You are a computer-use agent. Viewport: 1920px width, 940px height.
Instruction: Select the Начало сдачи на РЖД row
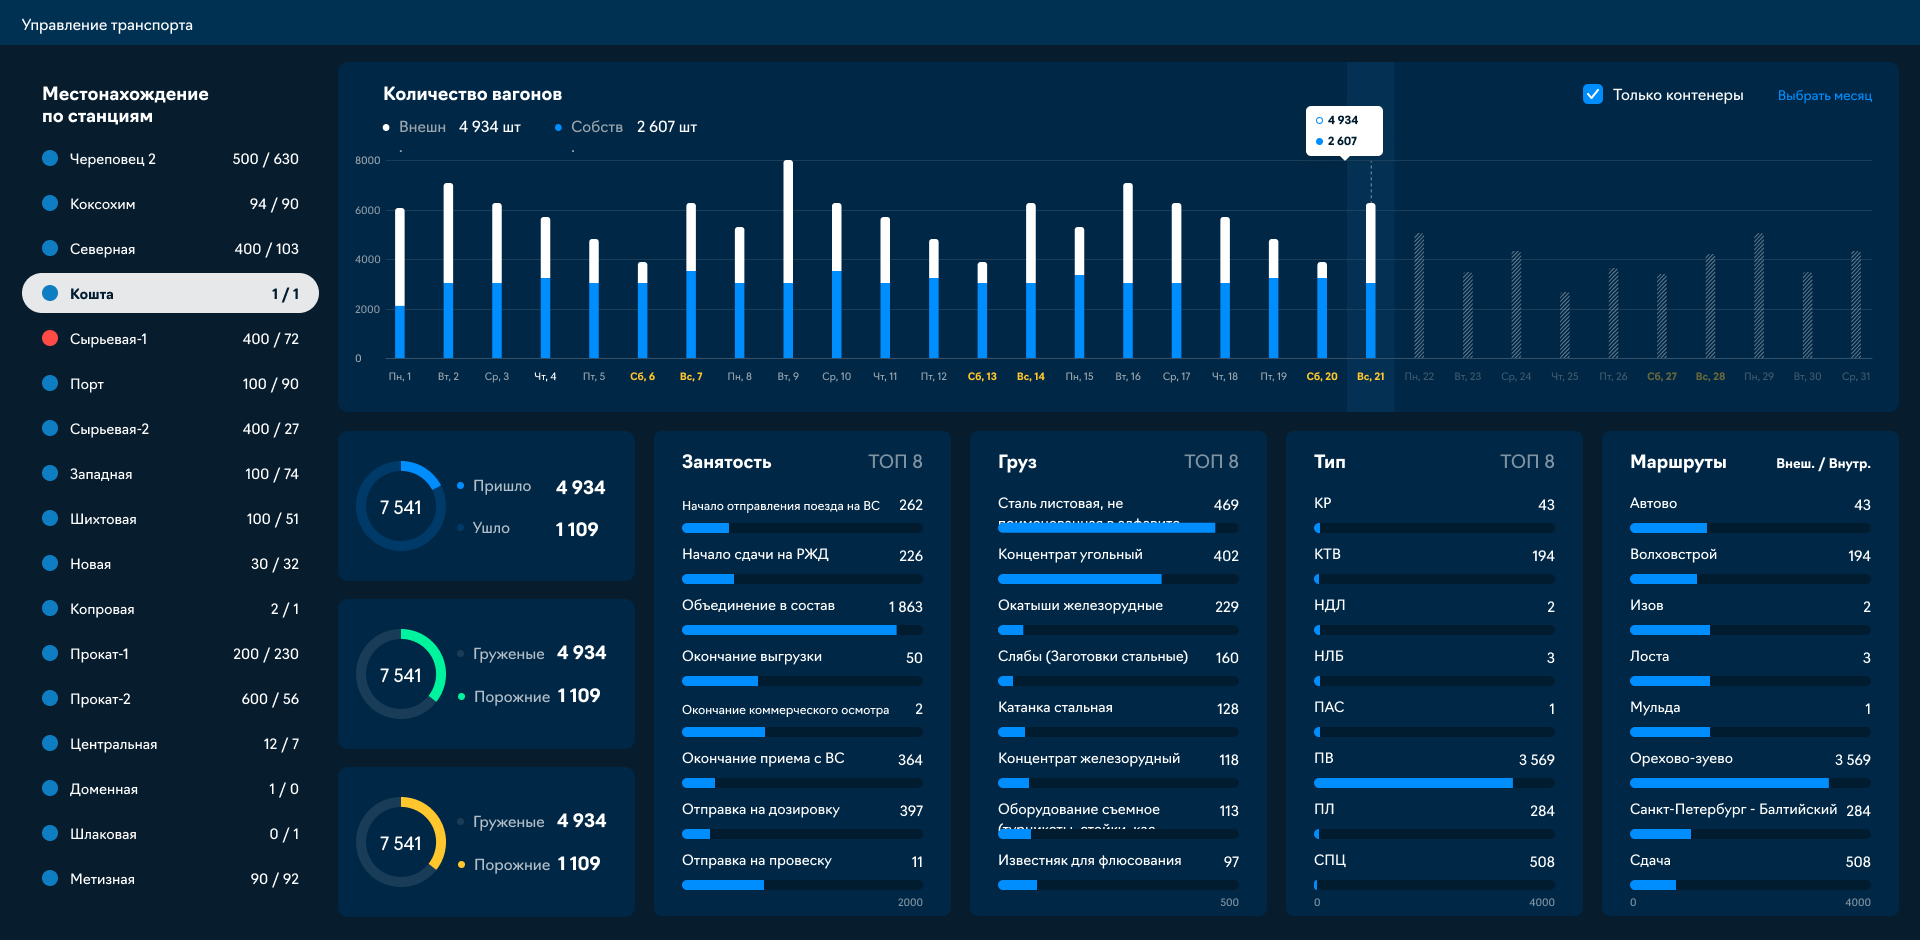802,565
